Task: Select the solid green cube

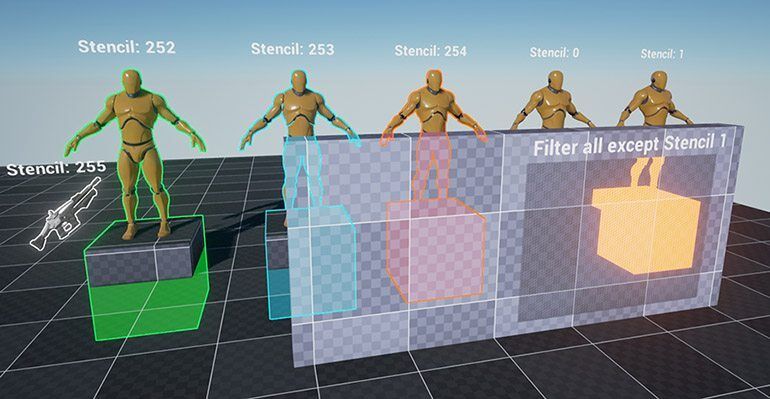Action: 147,278
